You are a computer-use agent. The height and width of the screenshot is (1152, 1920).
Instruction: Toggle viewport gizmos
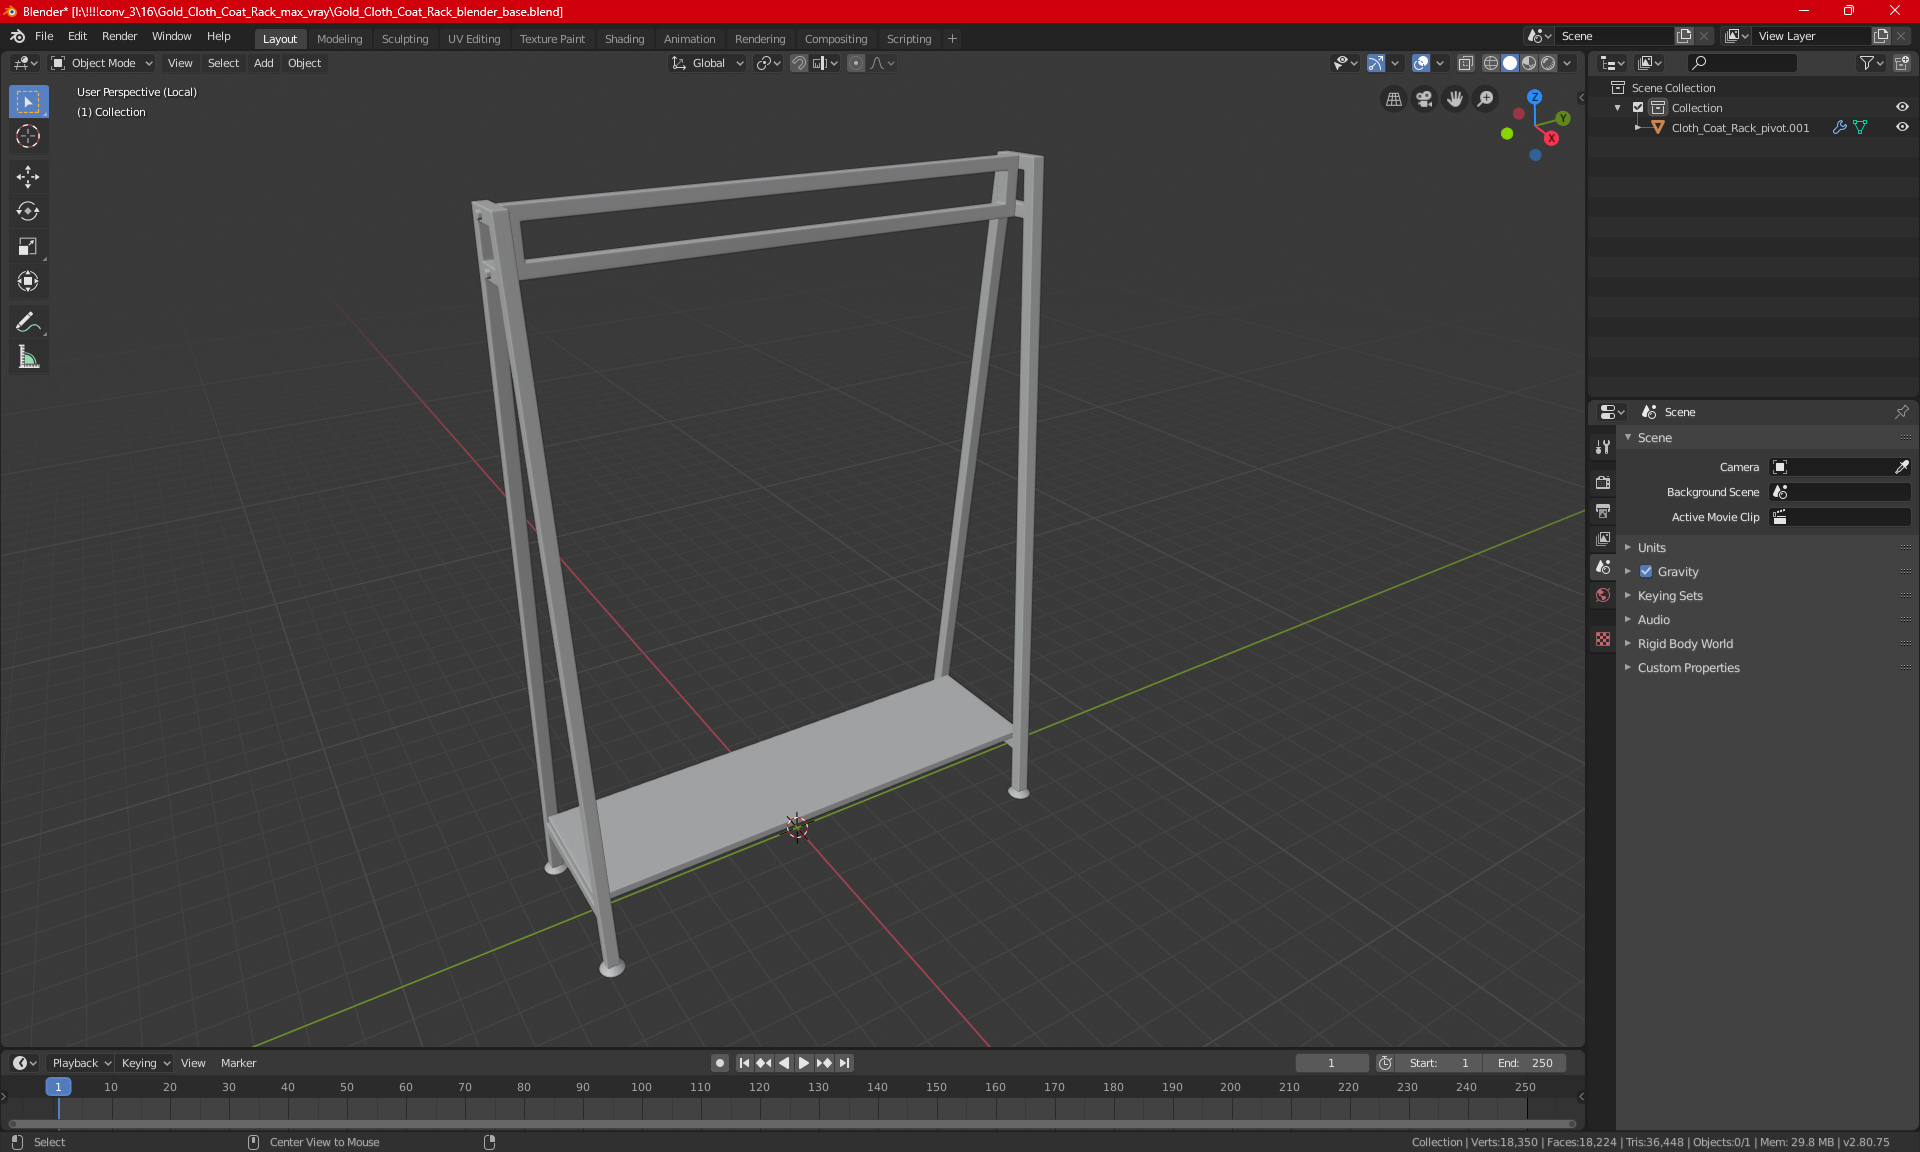[x=1376, y=63]
